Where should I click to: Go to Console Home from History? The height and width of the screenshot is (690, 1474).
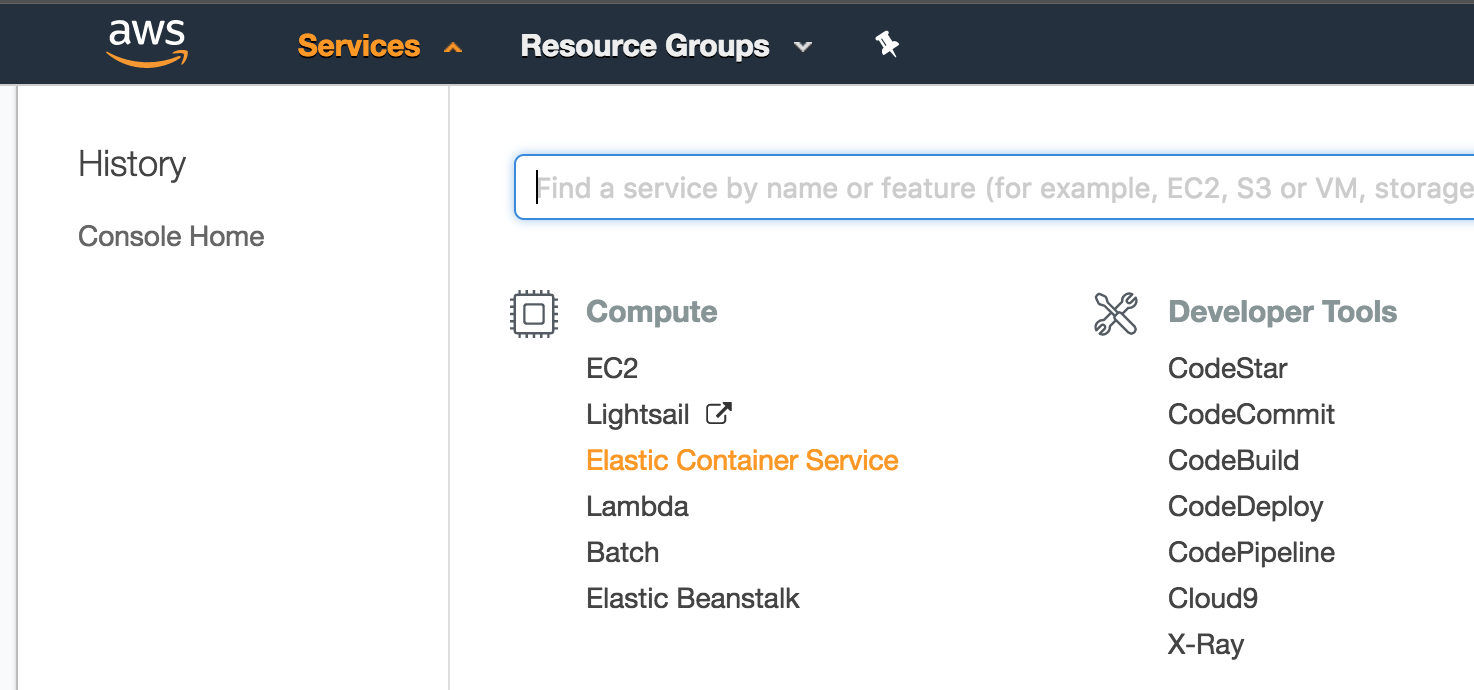click(x=171, y=237)
